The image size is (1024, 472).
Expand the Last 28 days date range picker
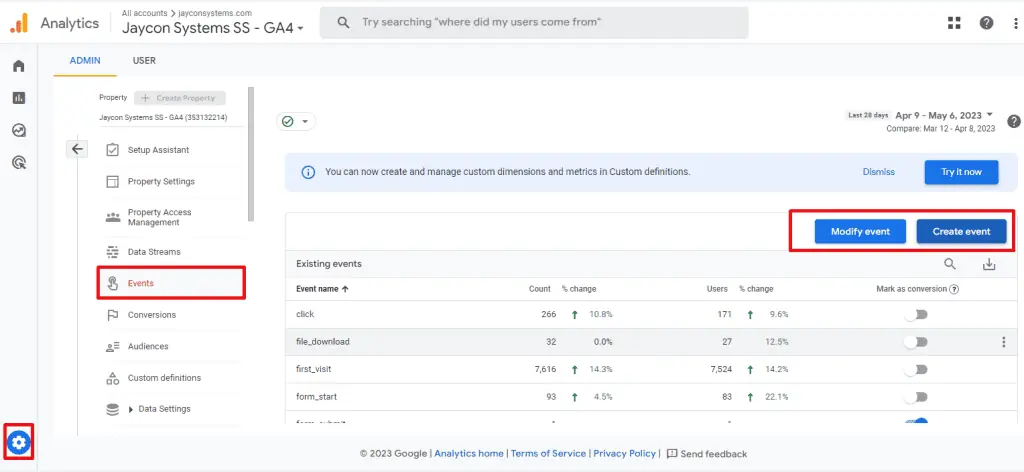tap(944, 115)
